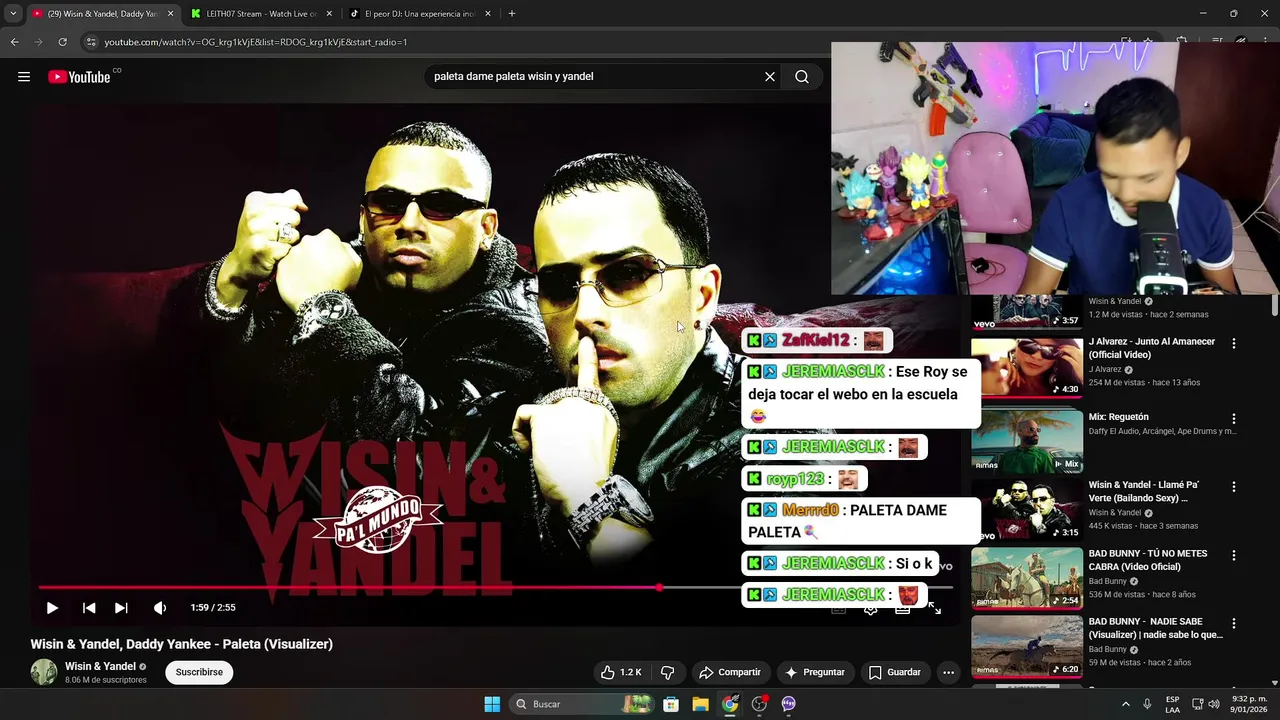This screenshot has width=1280, height=720.
Task: Open tray microphone icon
Action: pos(1147,704)
